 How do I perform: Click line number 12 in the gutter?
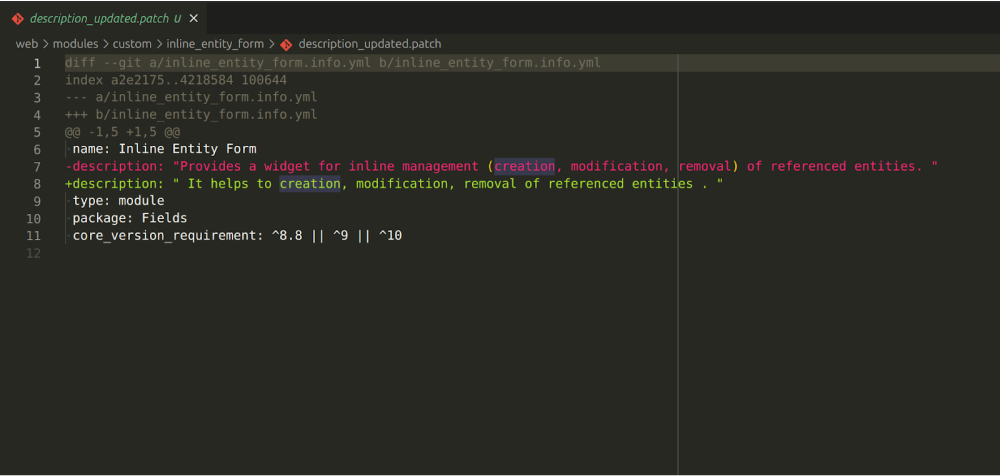(x=34, y=253)
